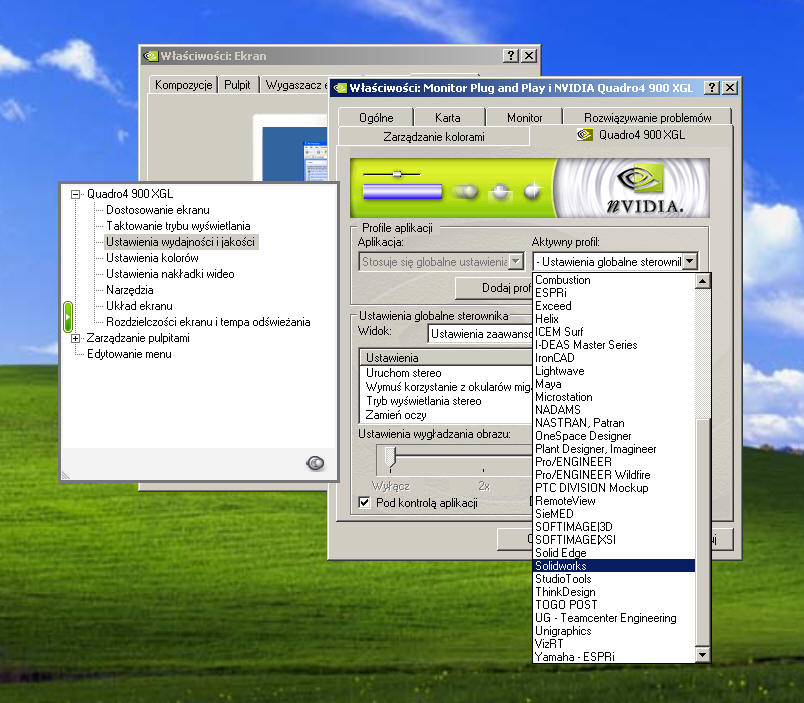Click the help question mark in Monitor properties title bar
Viewport: 804px width, 703px height.
coord(711,88)
